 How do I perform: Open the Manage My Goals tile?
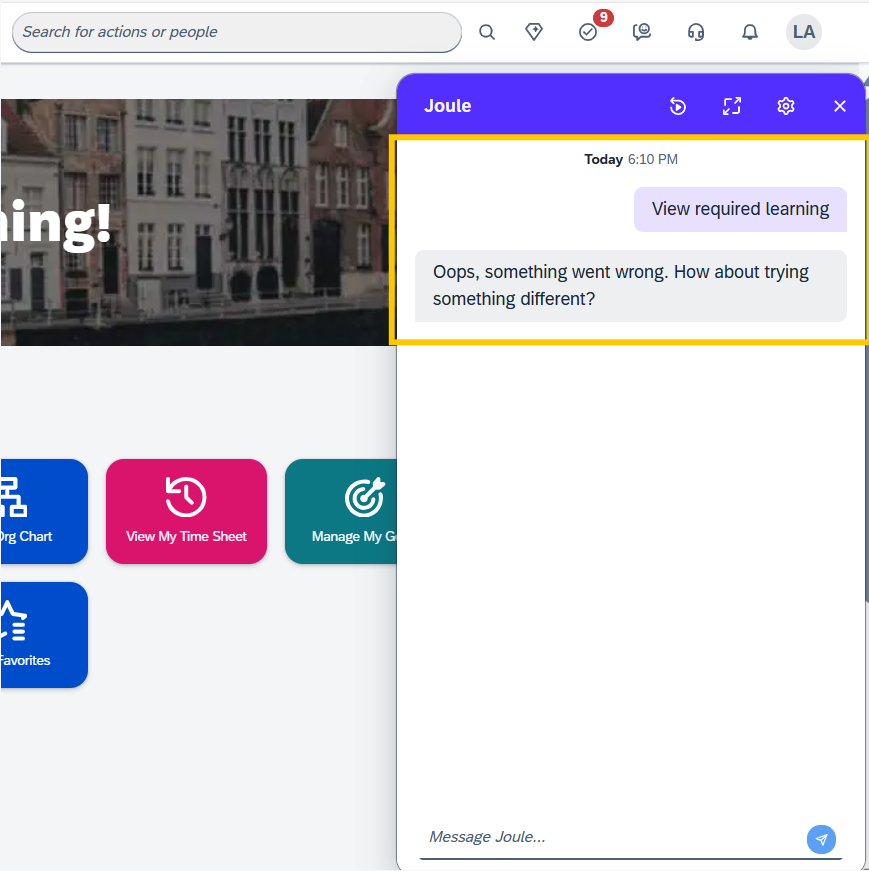point(341,511)
